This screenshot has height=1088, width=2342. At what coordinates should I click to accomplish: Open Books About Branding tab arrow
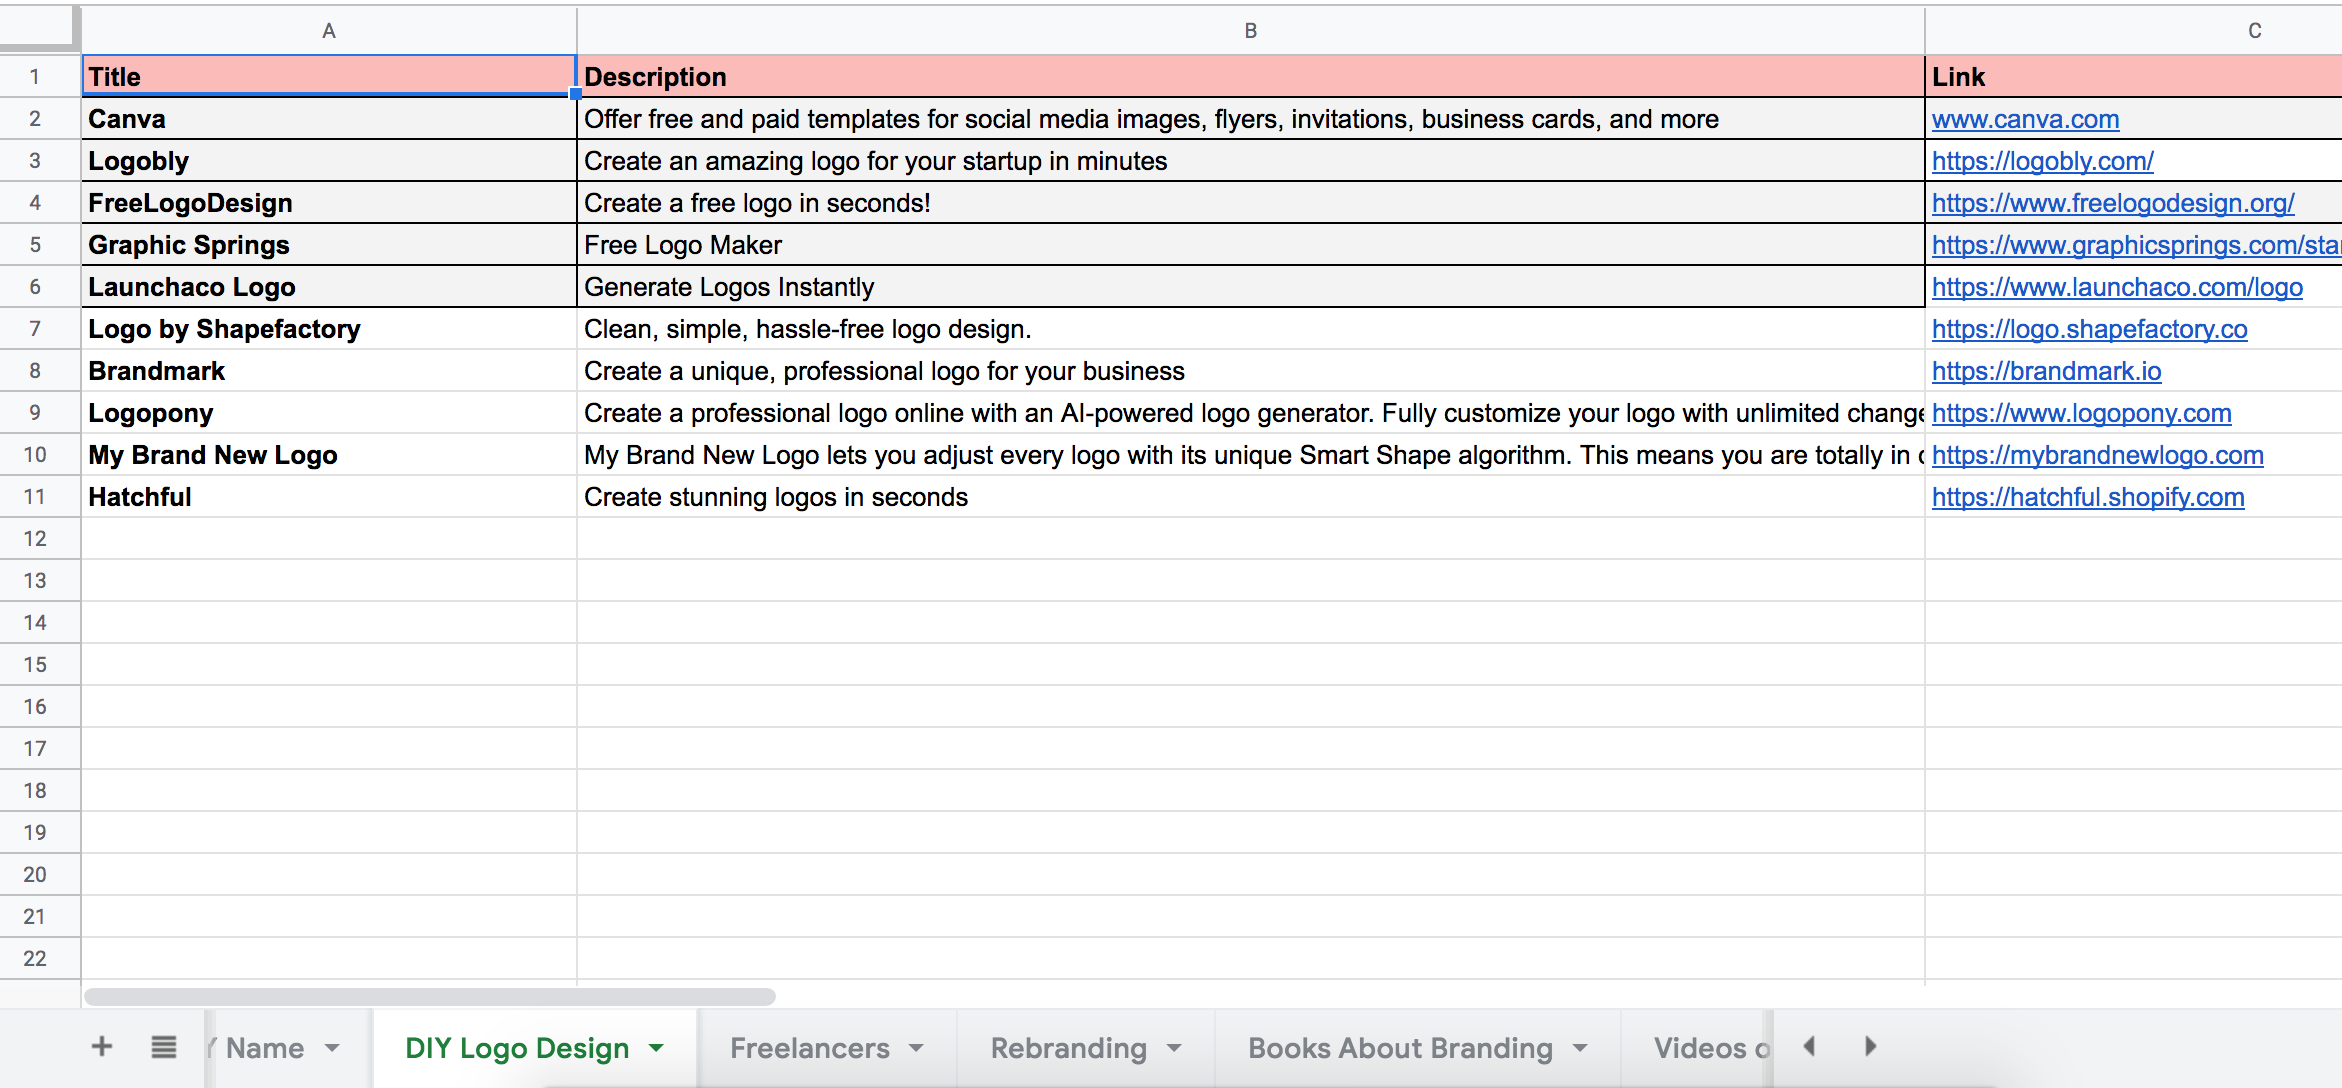point(1580,1048)
